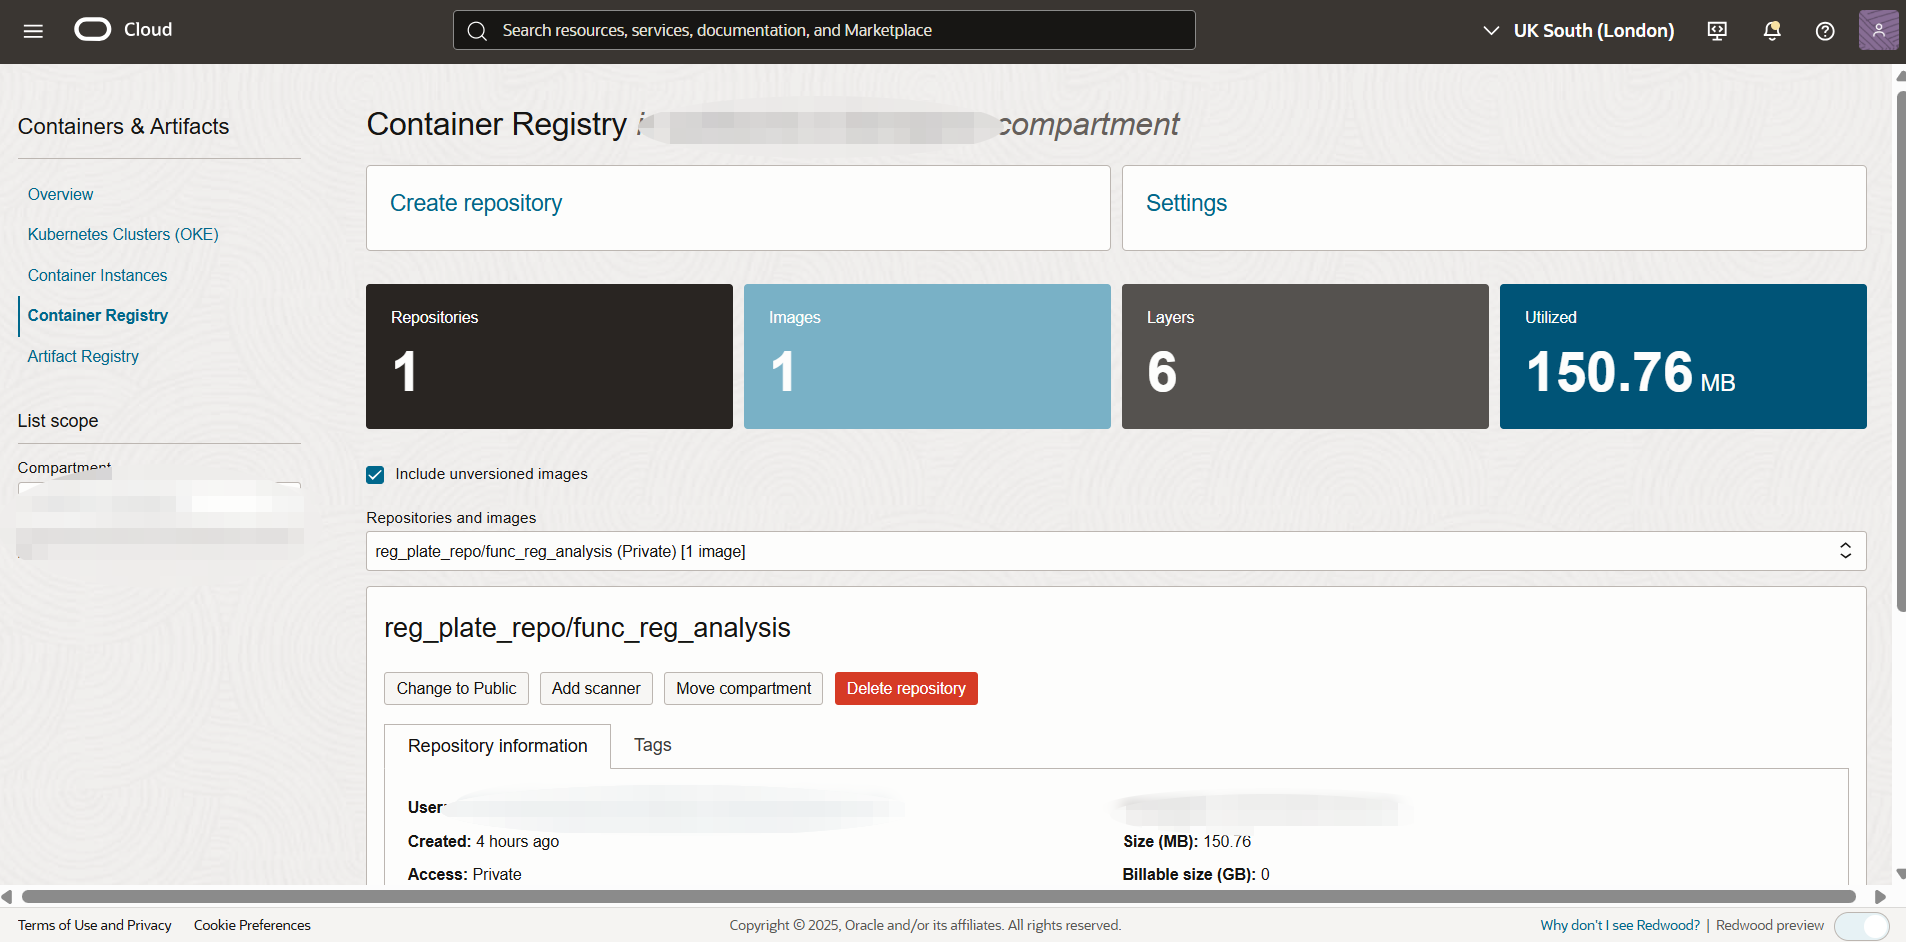Click the Repositories count tile
Image resolution: width=1906 pixels, height=942 pixels.
point(549,356)
